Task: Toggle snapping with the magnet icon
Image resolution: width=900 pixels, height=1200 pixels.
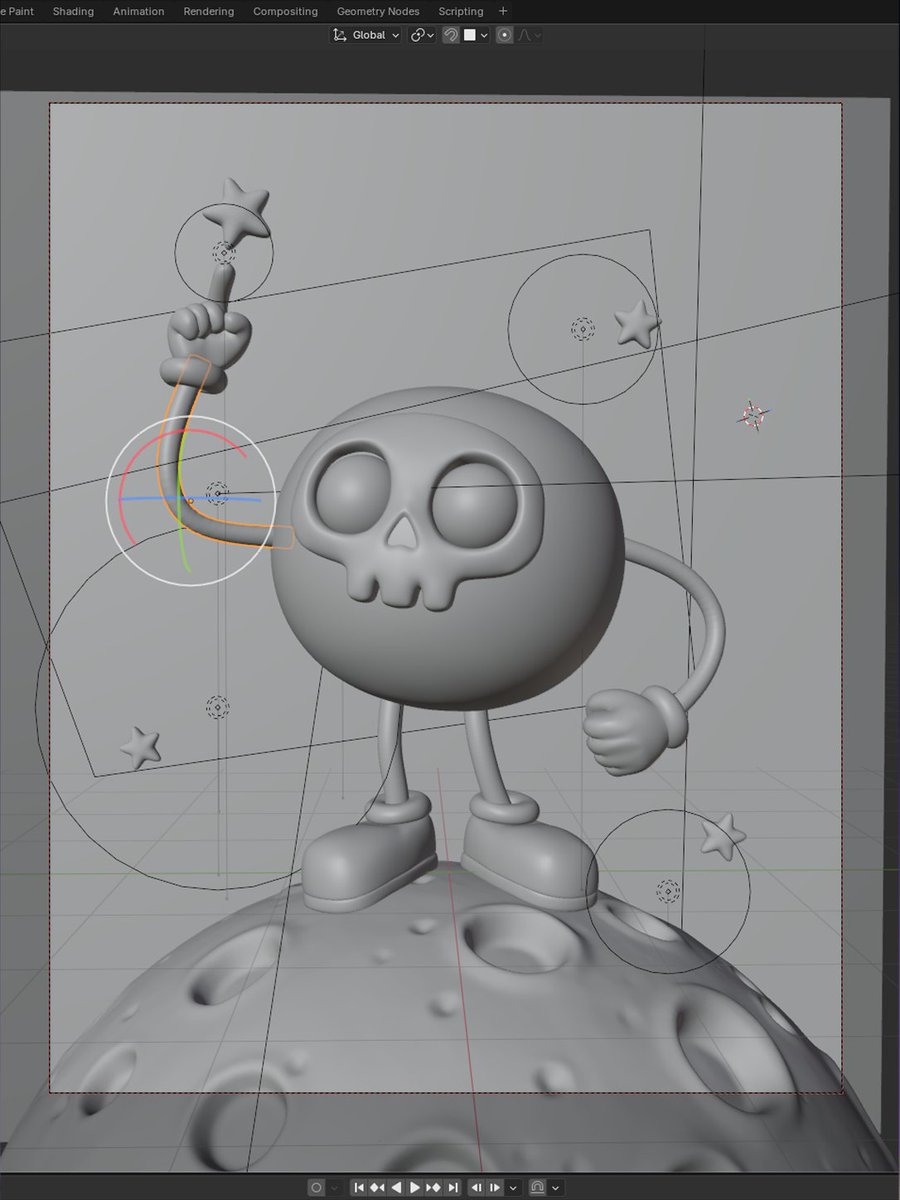Action: 451,35
